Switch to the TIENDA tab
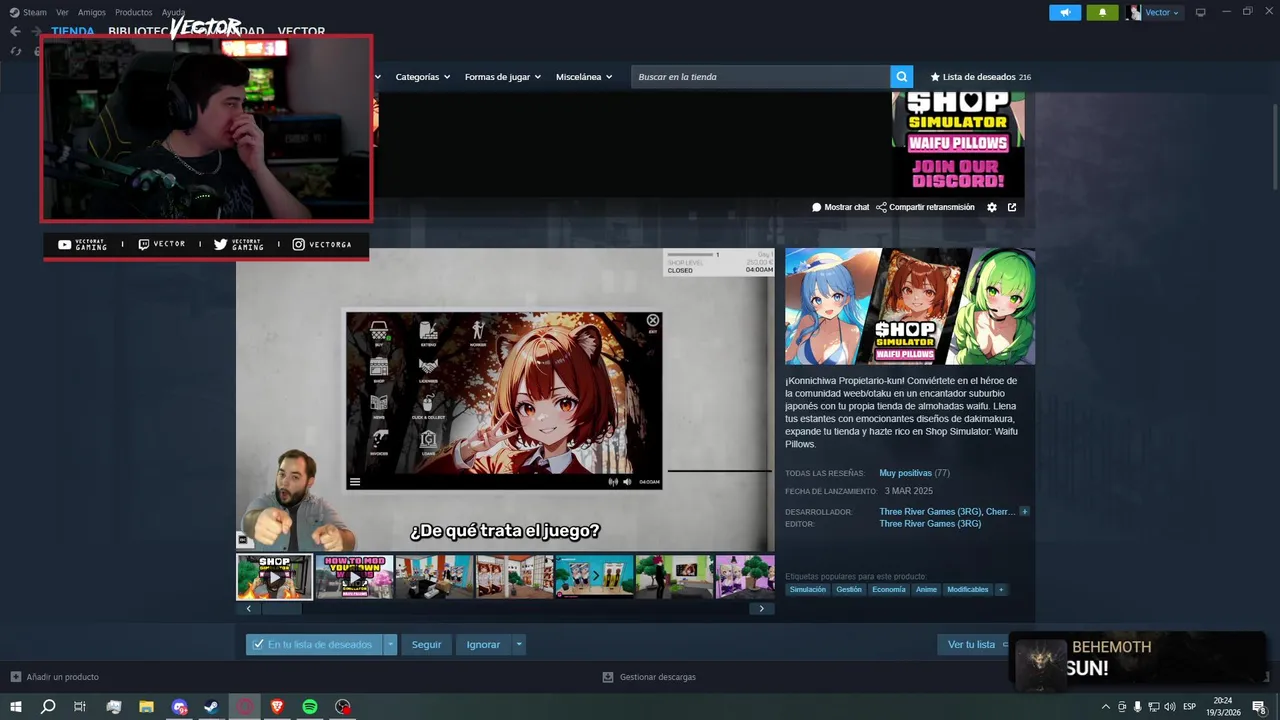1280x720 pixels. tap(73, 31)
